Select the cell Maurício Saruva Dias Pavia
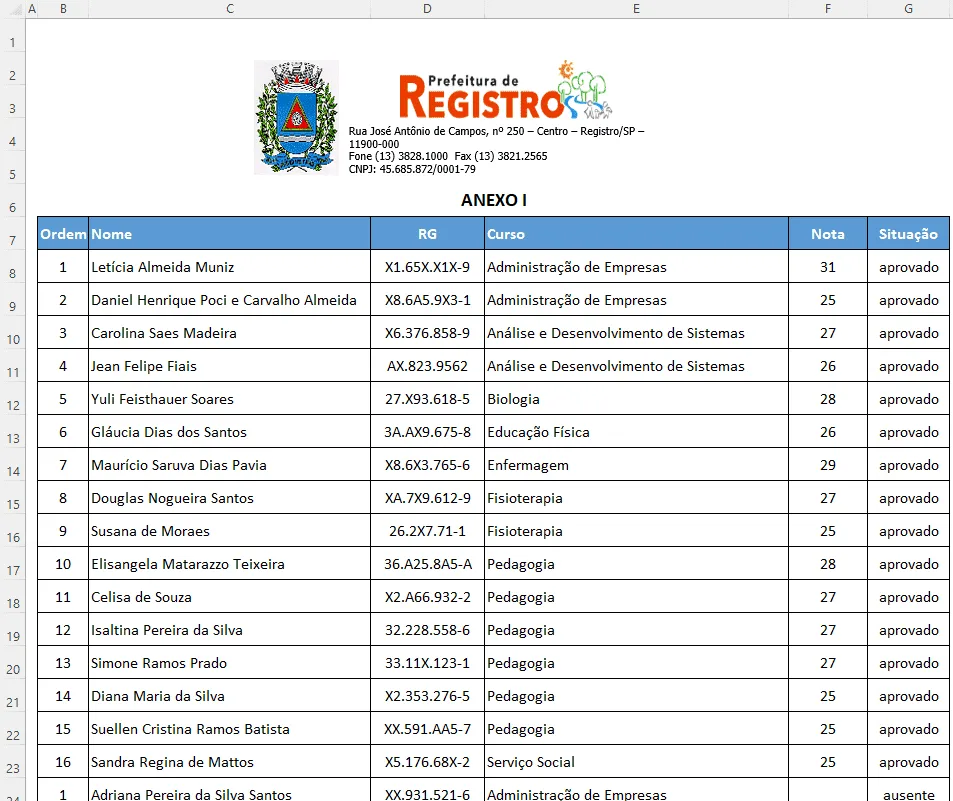The image size is (953, 801). click(x=230, y=465)
